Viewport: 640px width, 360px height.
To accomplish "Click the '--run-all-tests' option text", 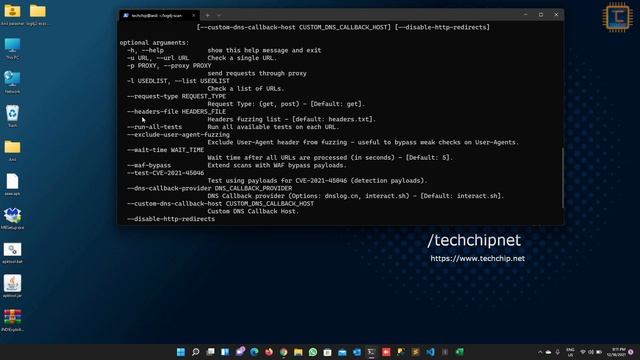I will tap(154, 127).
